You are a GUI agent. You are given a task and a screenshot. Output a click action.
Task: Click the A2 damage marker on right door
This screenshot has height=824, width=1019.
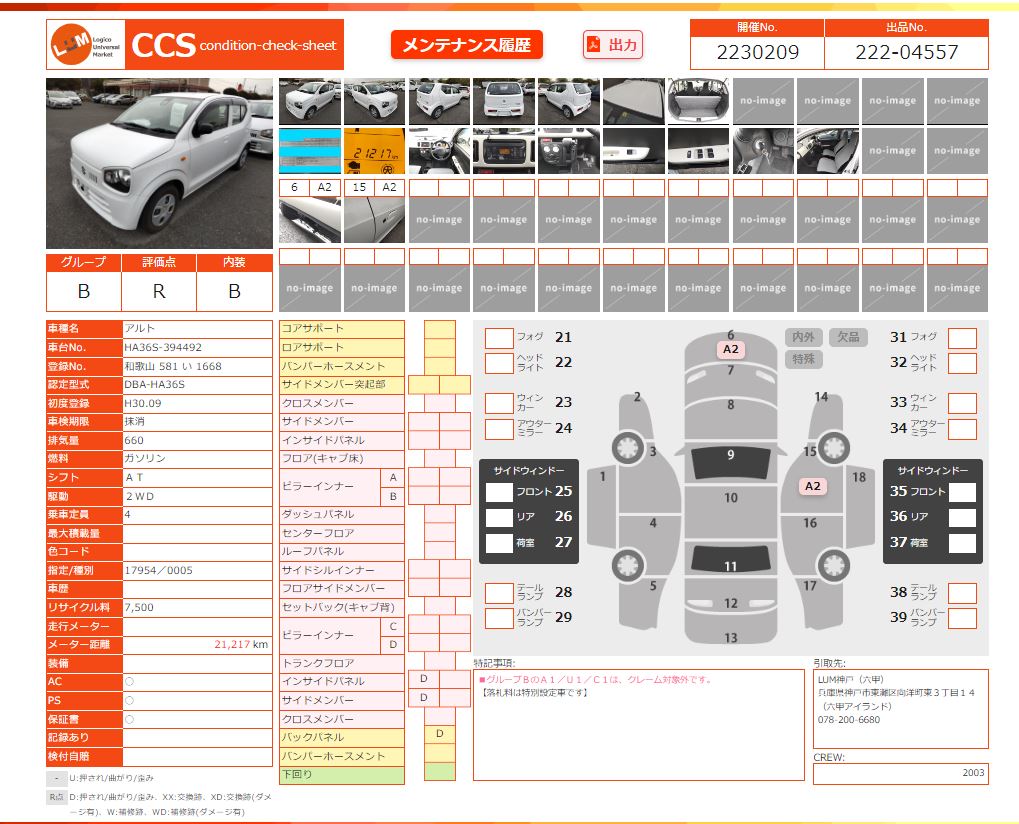812,486
